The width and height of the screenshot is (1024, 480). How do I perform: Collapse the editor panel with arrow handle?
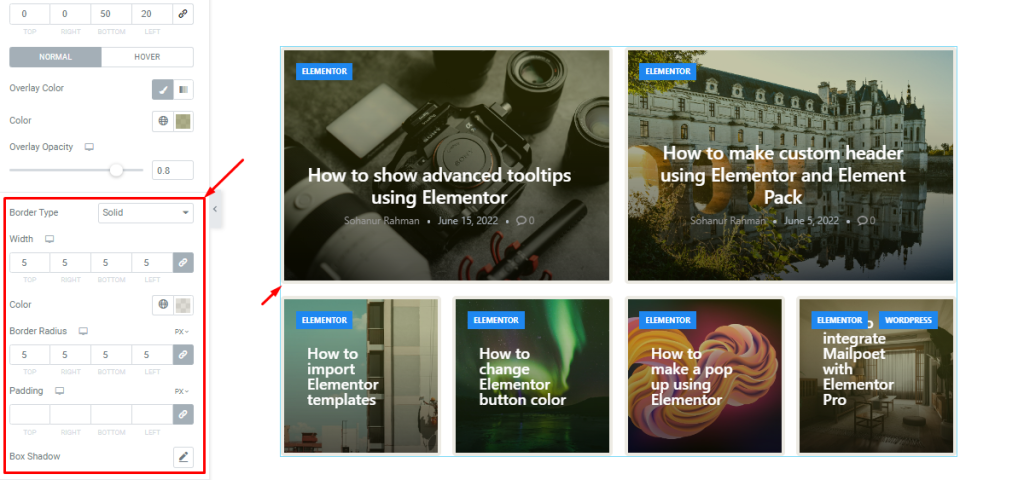point(215,209)
